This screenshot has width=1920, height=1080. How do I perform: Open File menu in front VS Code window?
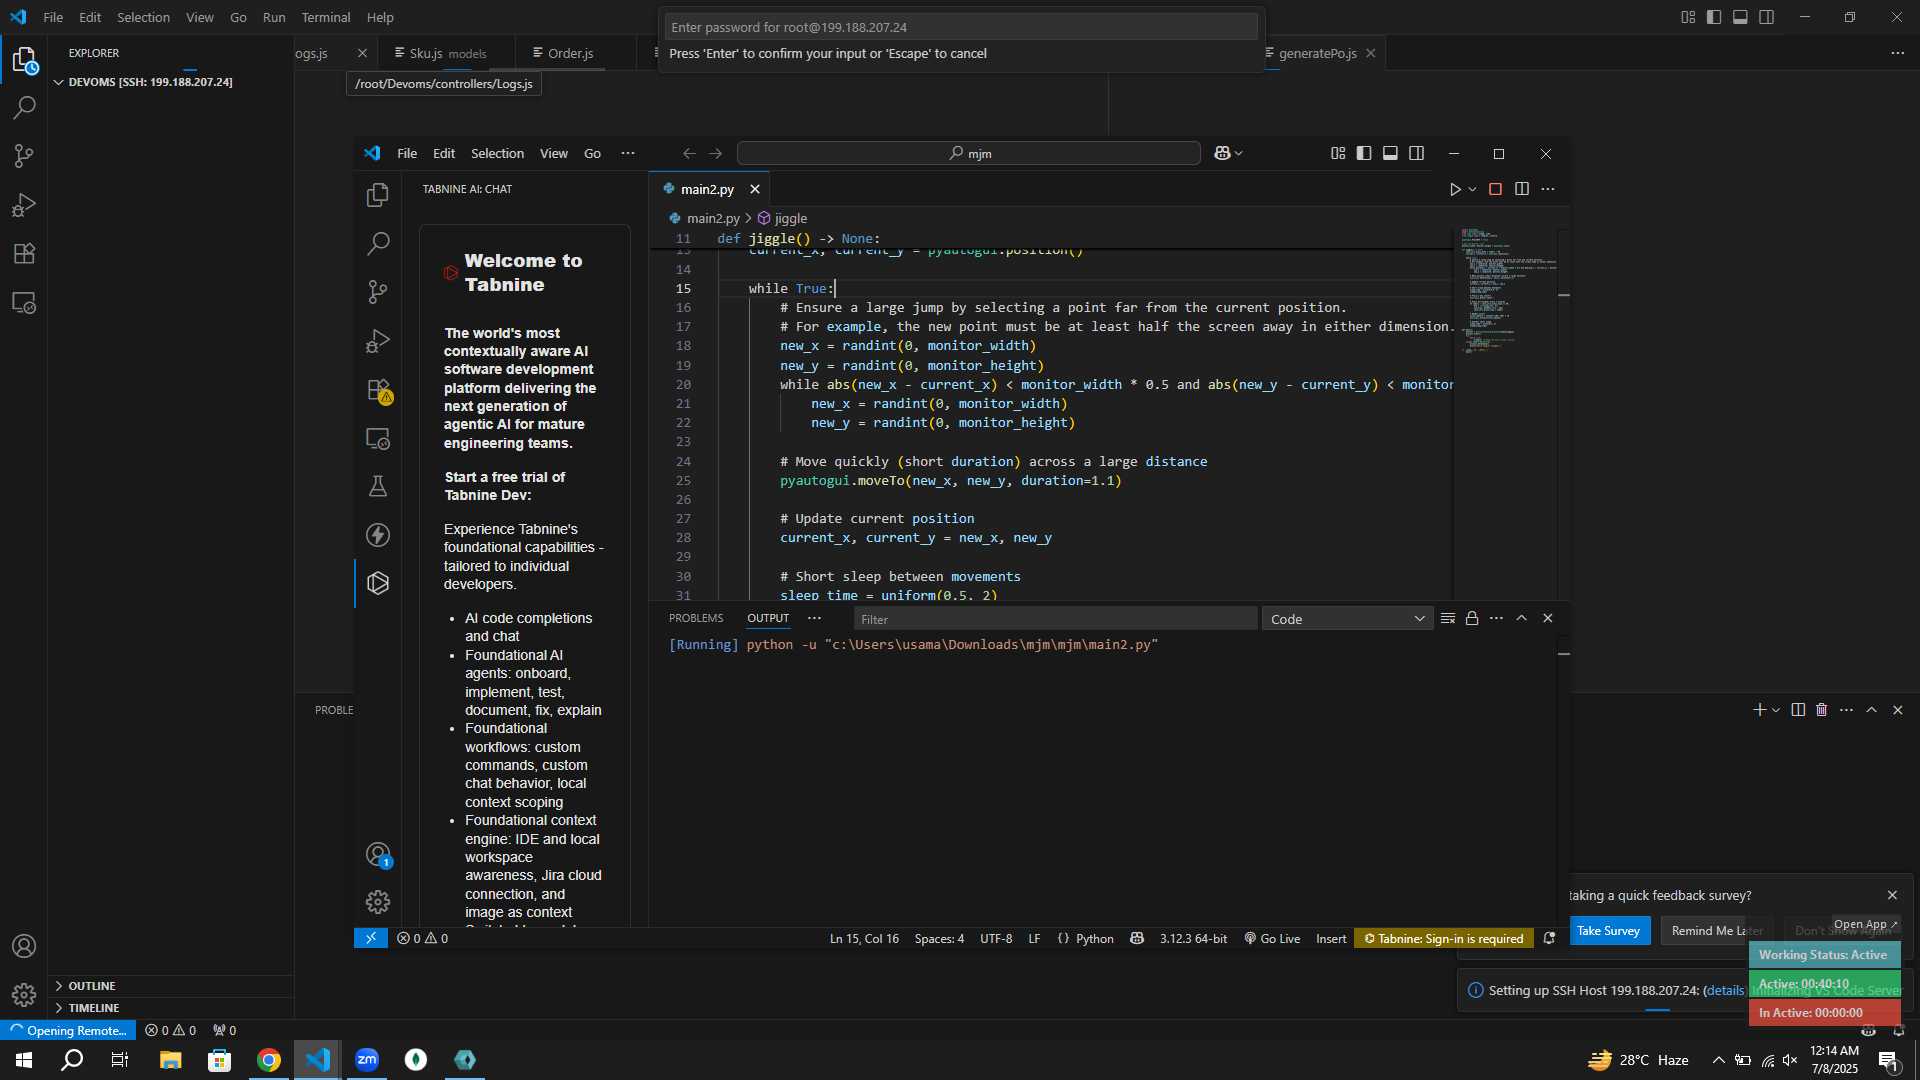(x=407, y=153)
